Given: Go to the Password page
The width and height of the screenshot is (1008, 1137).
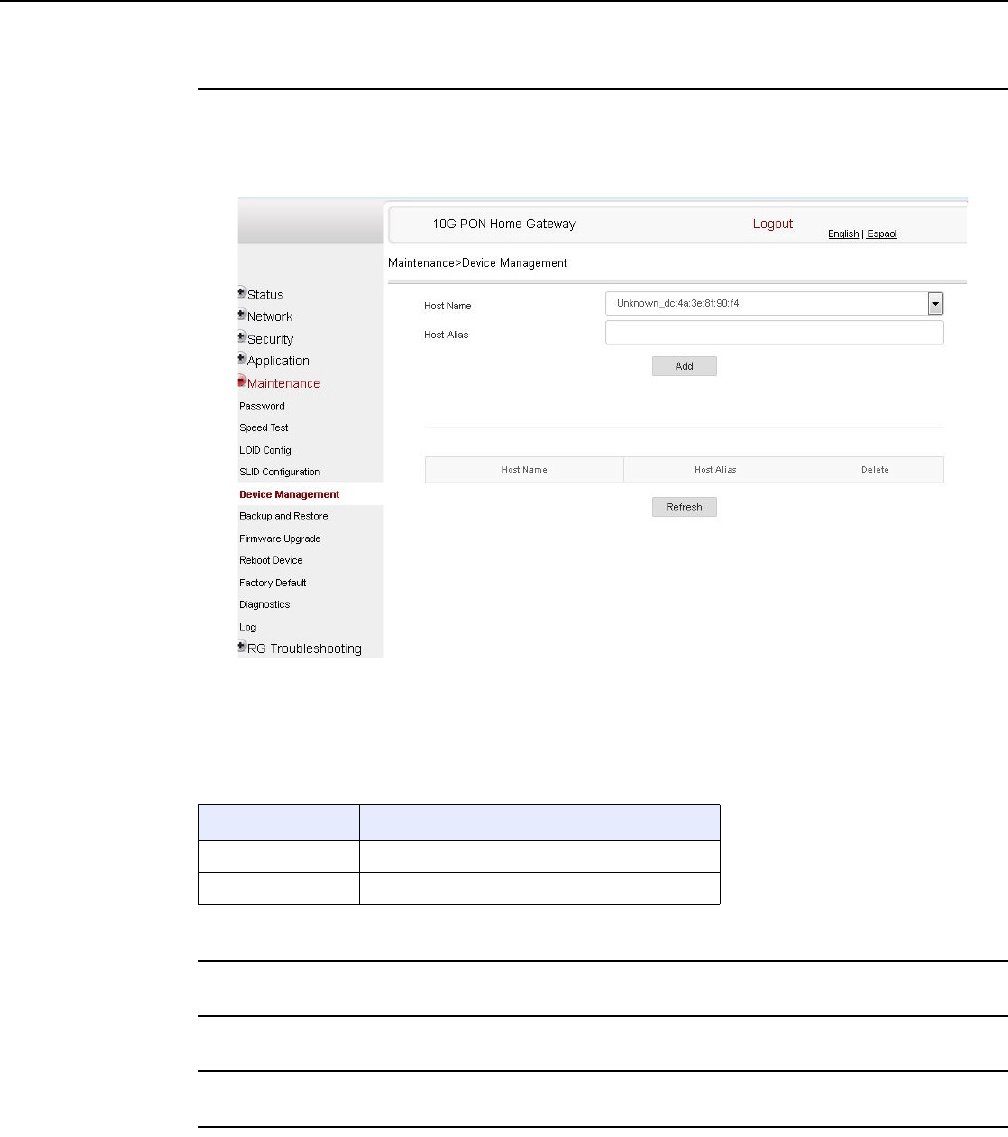Looking at the screenshot, I should pyautogui.click(x=262, y=406).
